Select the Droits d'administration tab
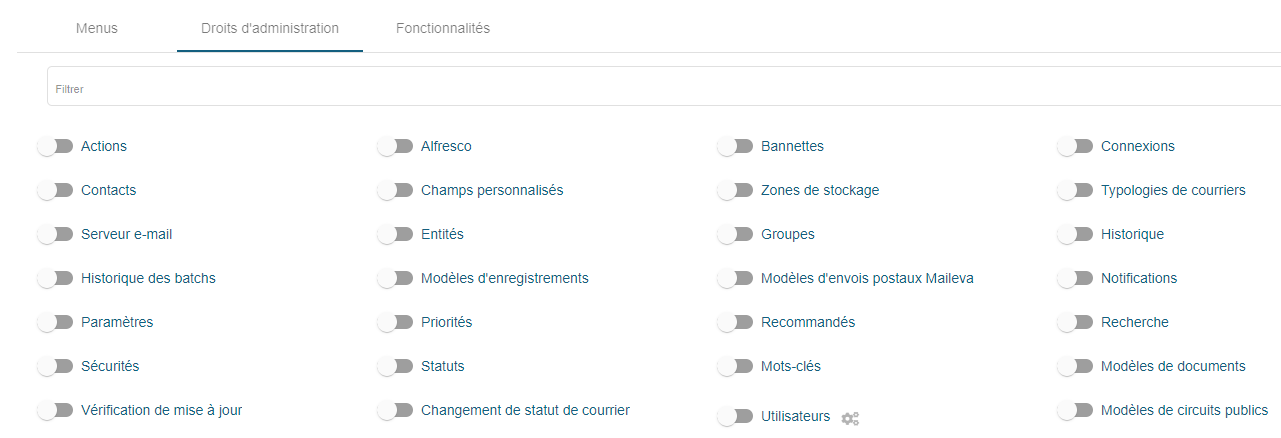1281x438 pixels. [x=270, y=28]
